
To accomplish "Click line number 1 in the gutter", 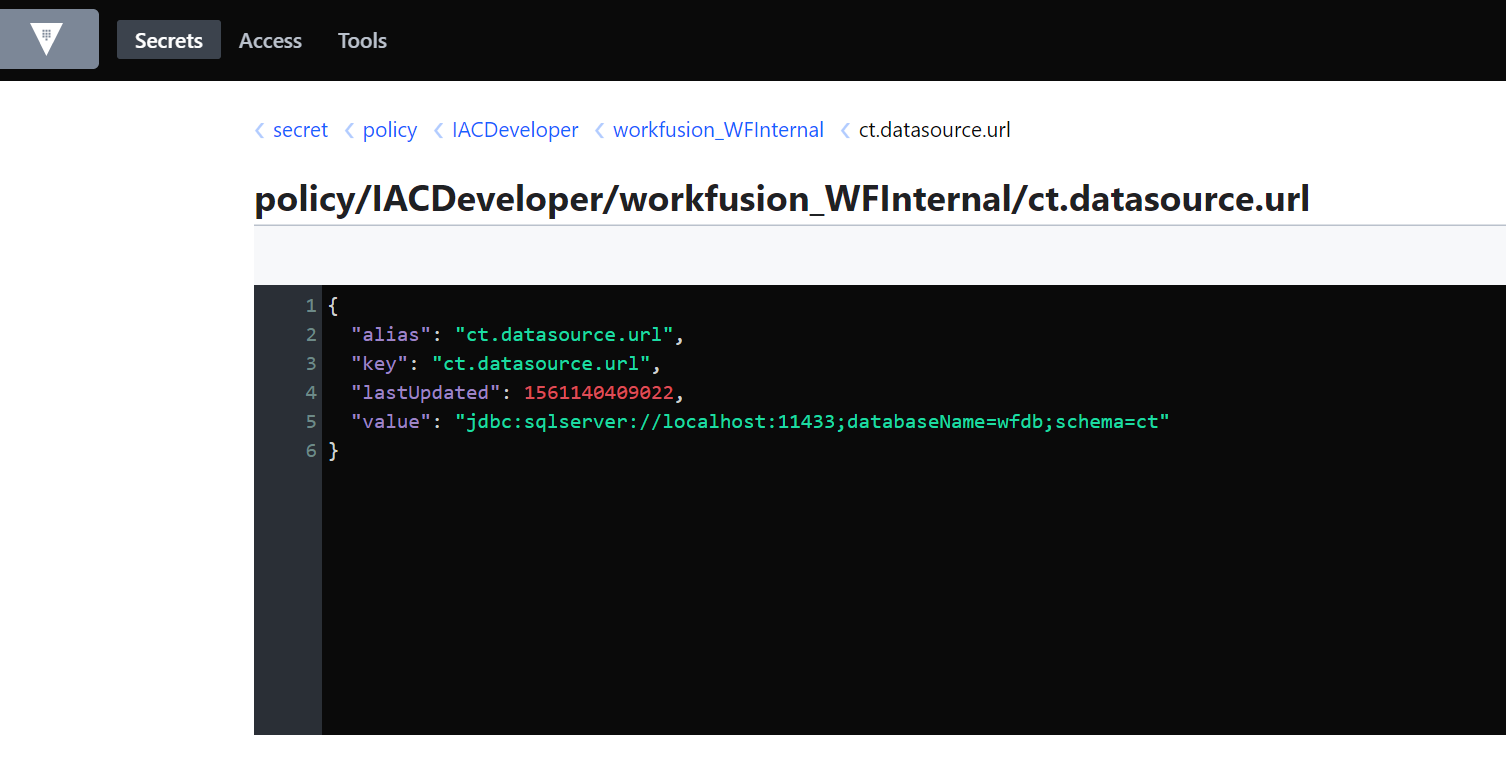I will coord(311,305).
